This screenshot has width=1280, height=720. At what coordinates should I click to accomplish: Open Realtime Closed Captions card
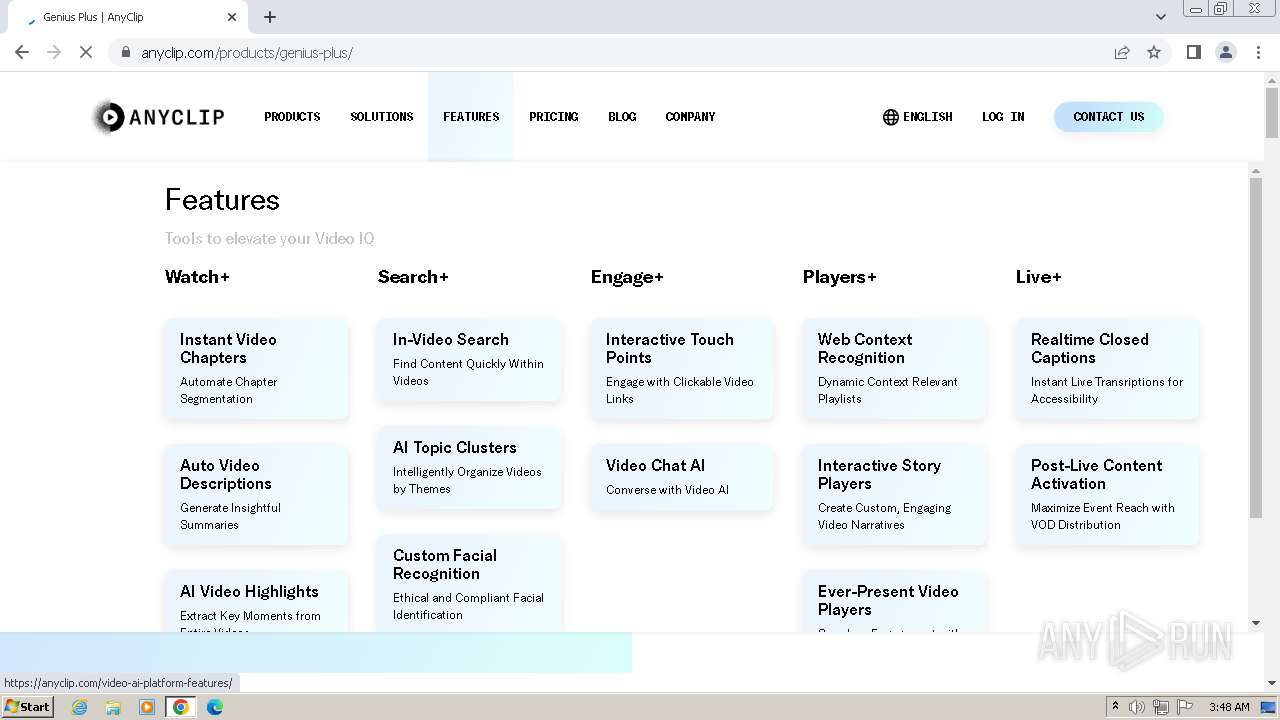[1107, 368]
